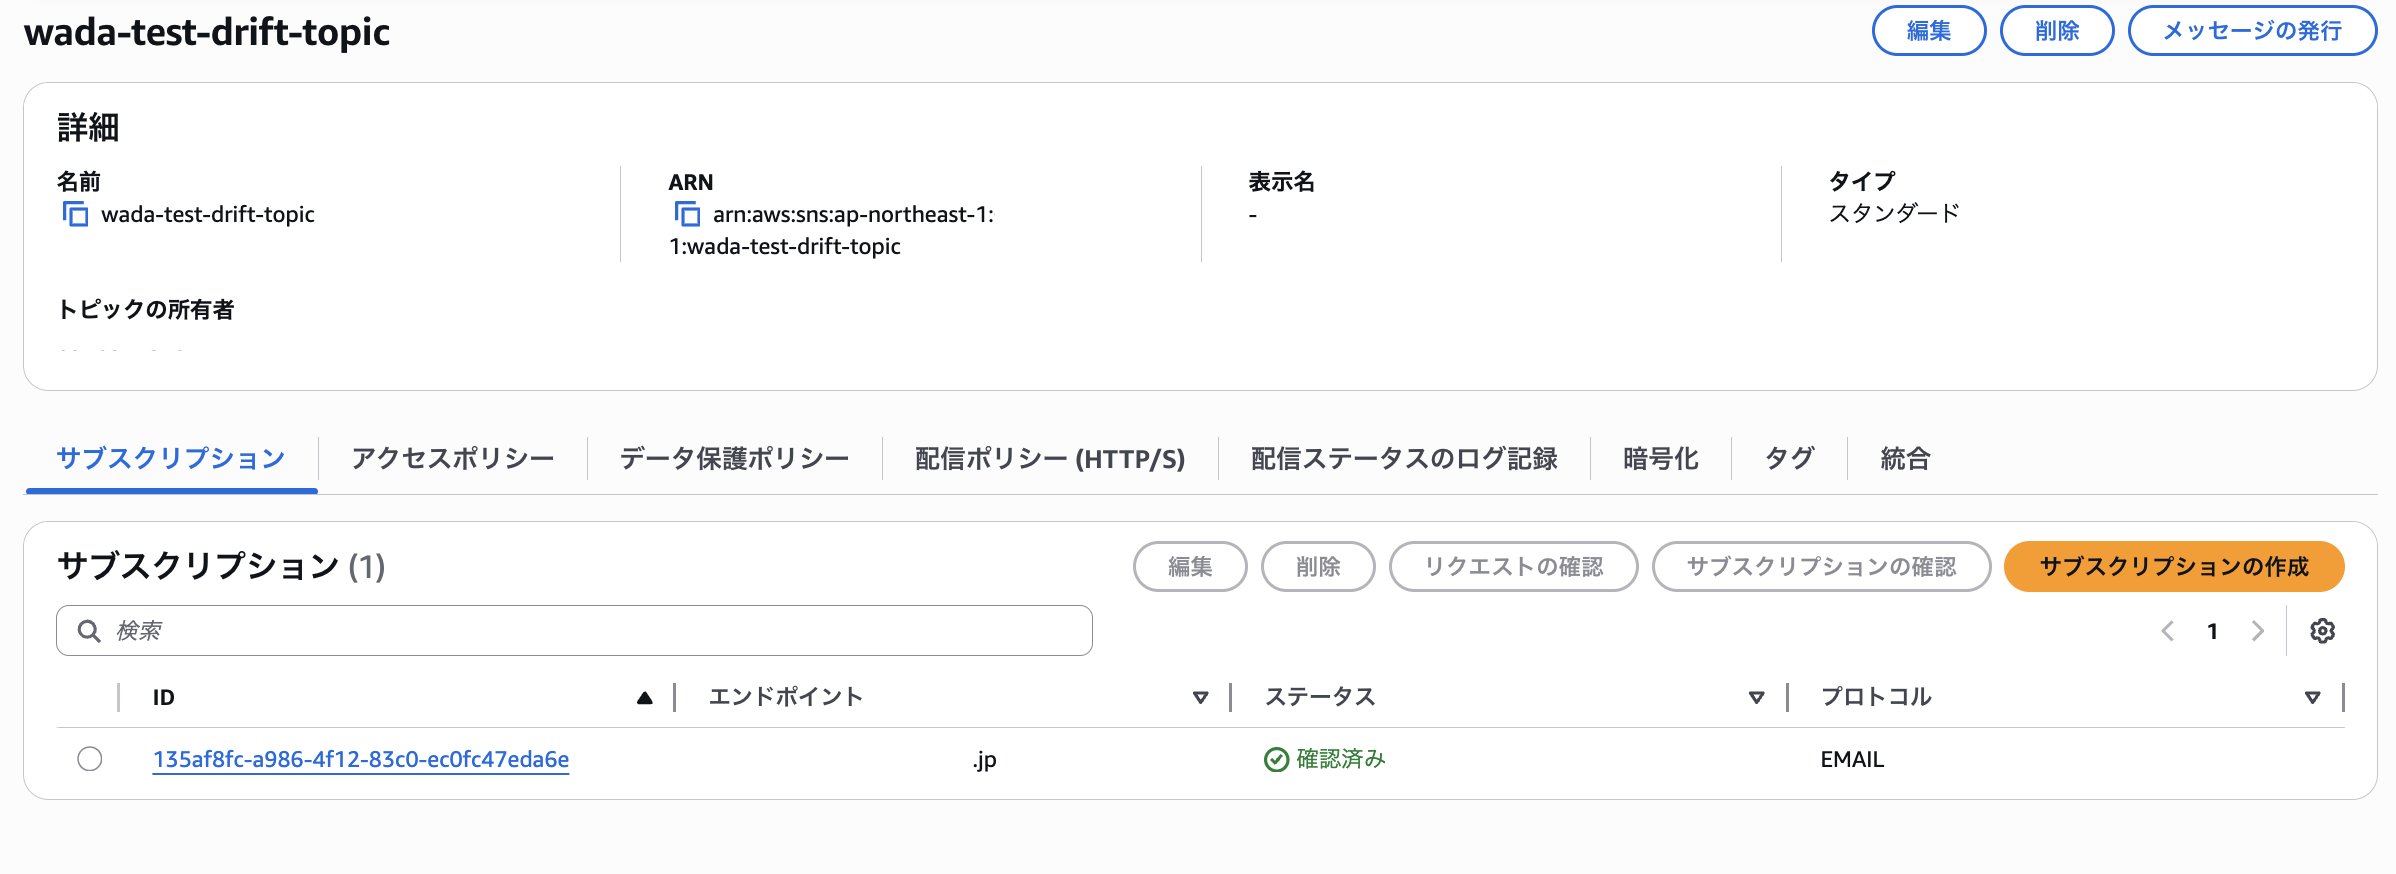This screenshot has height=874, width=2396.
Task: Copy the topic name wada-test-drift-topic icon
Action: 75,214
